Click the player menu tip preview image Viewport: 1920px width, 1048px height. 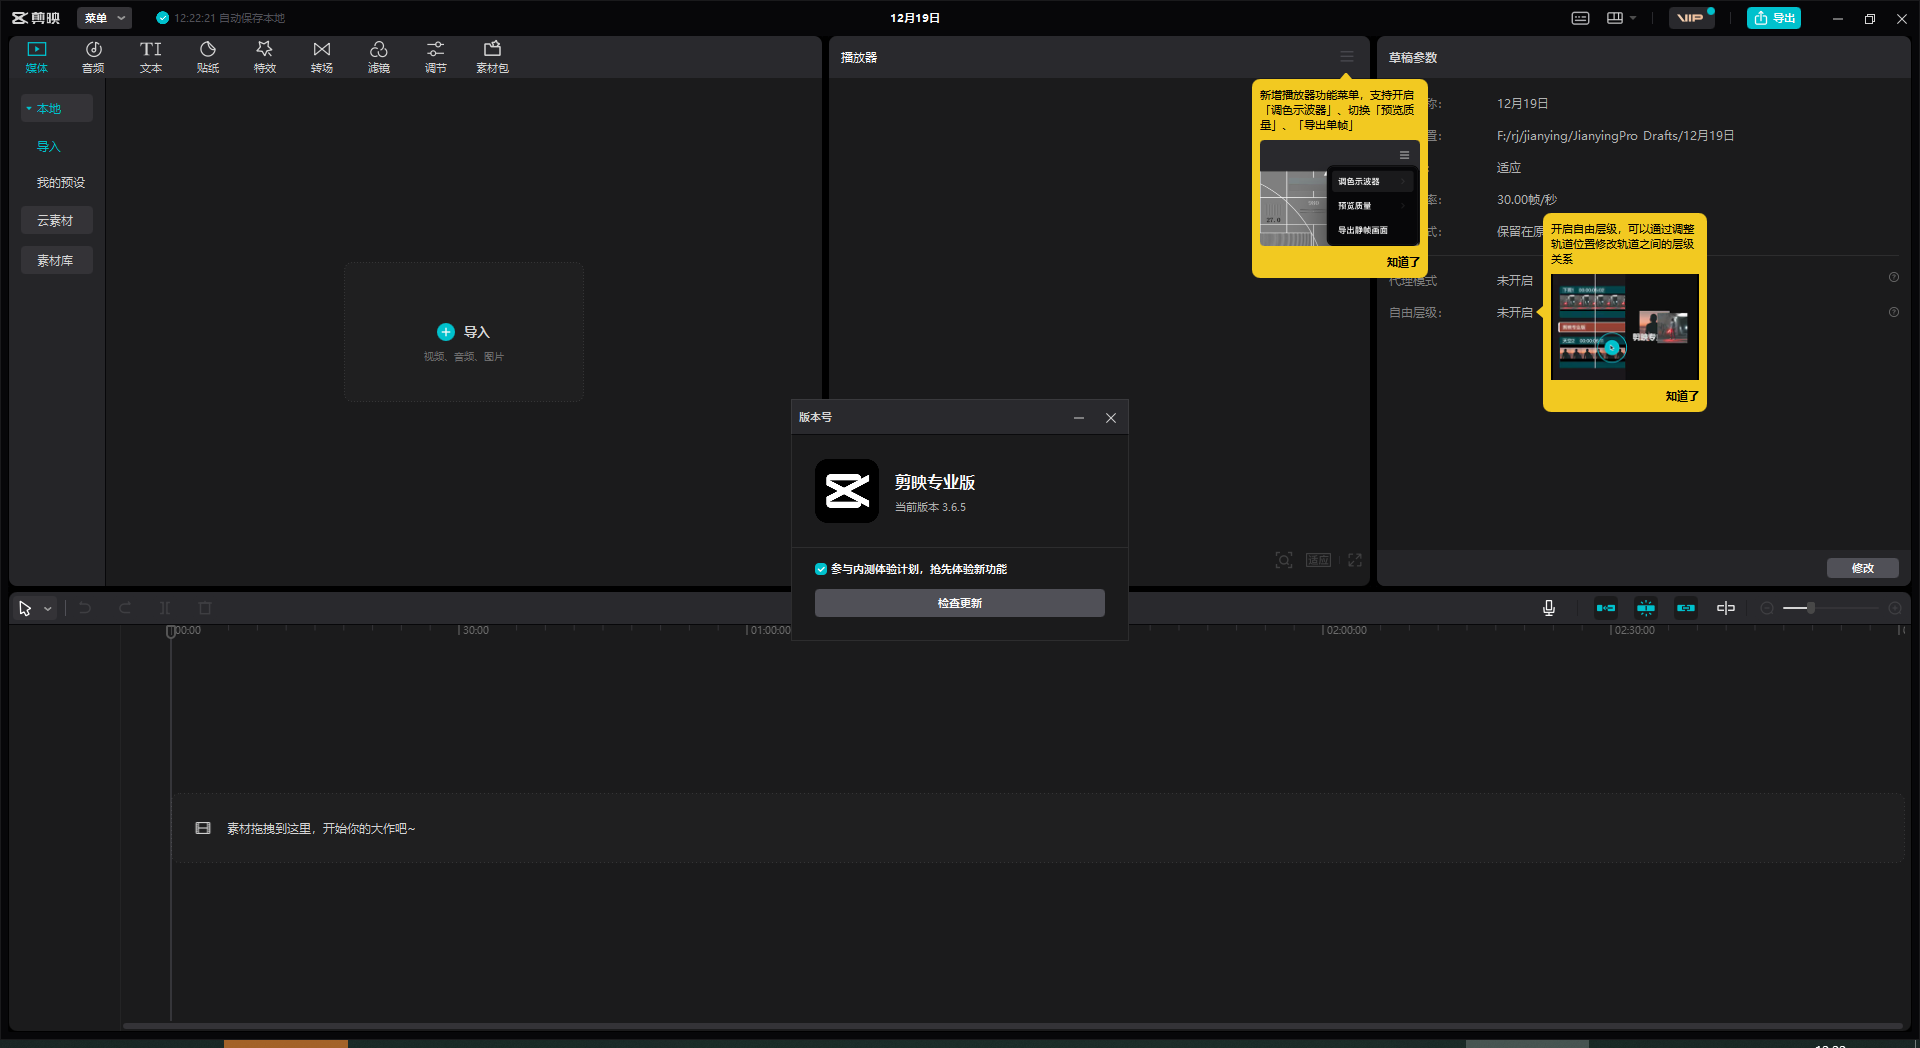coord(1340,193)
